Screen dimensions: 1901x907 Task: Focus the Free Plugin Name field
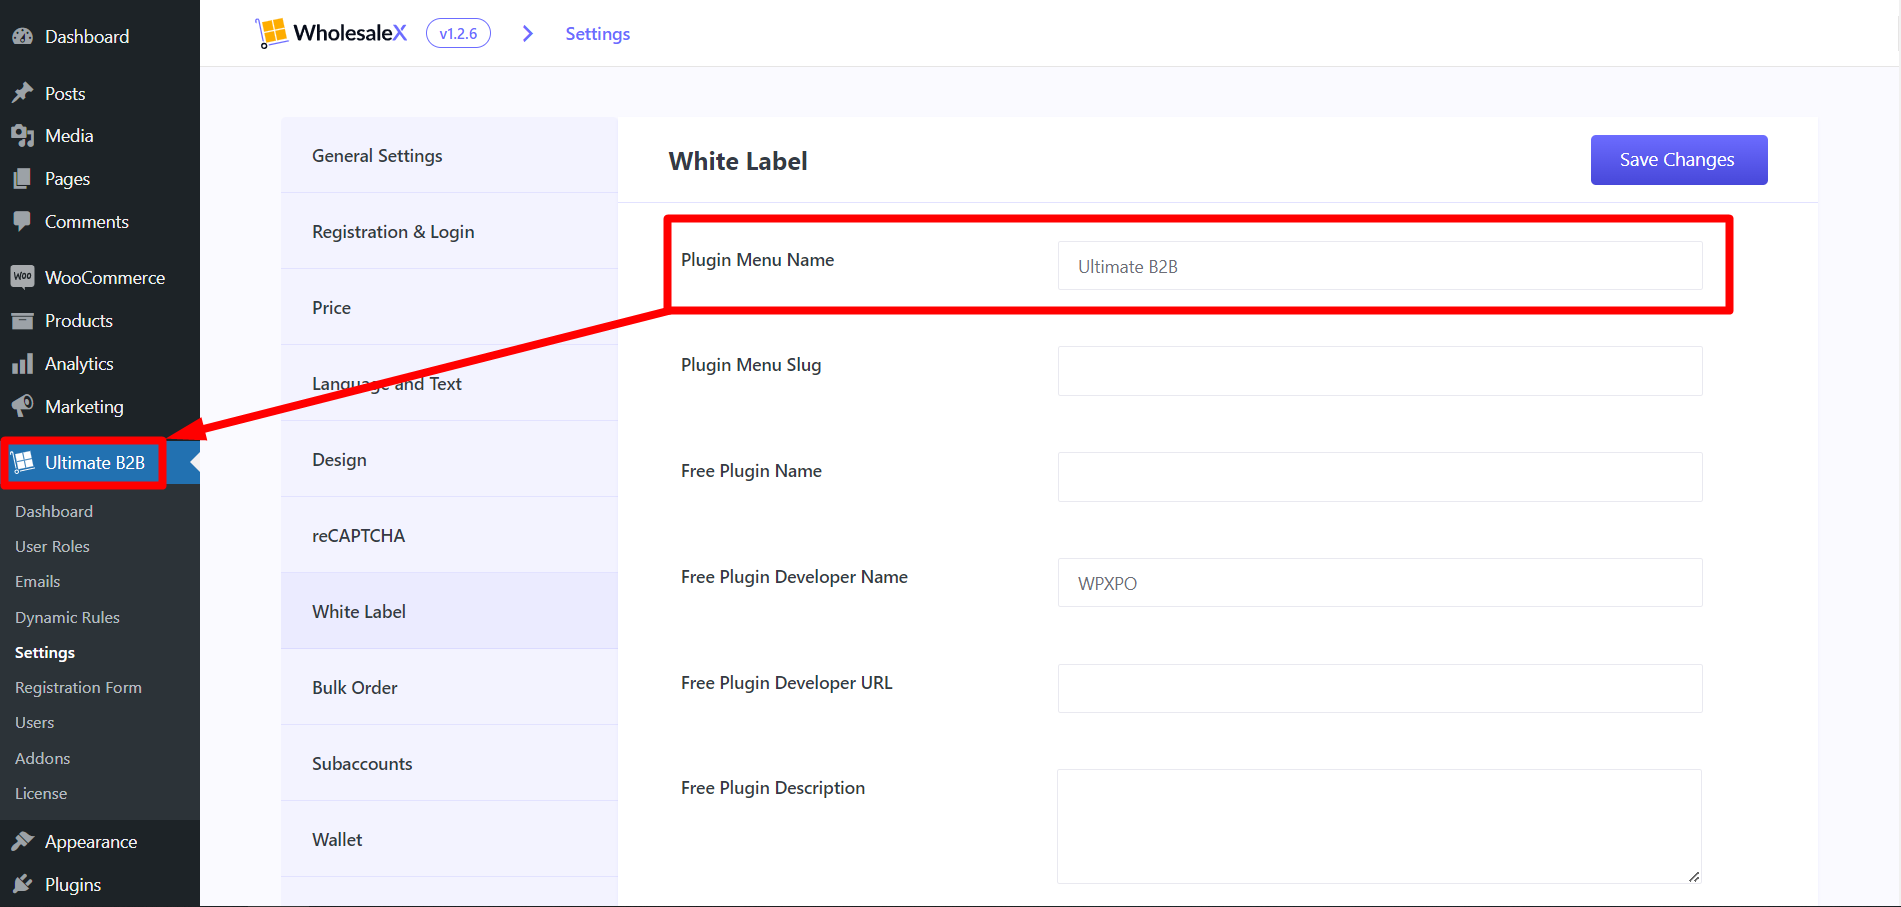click(x=1380, y=477)
